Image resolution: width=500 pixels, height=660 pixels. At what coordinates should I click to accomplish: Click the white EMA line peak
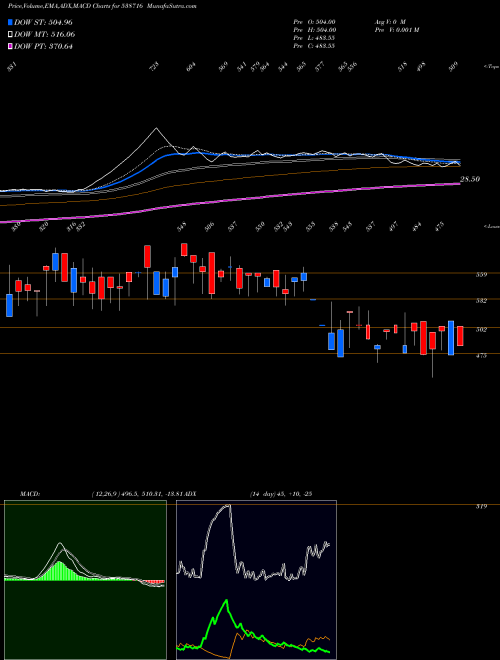157,128
